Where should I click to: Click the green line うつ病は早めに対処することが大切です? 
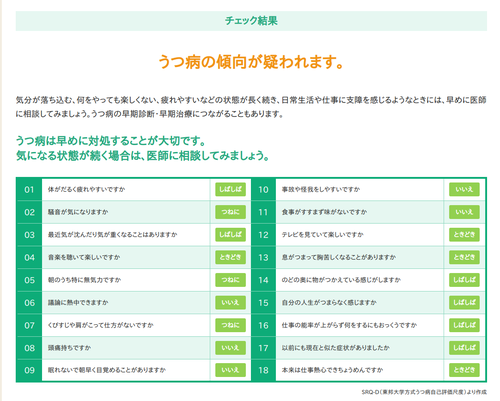[x=111, y=141]
